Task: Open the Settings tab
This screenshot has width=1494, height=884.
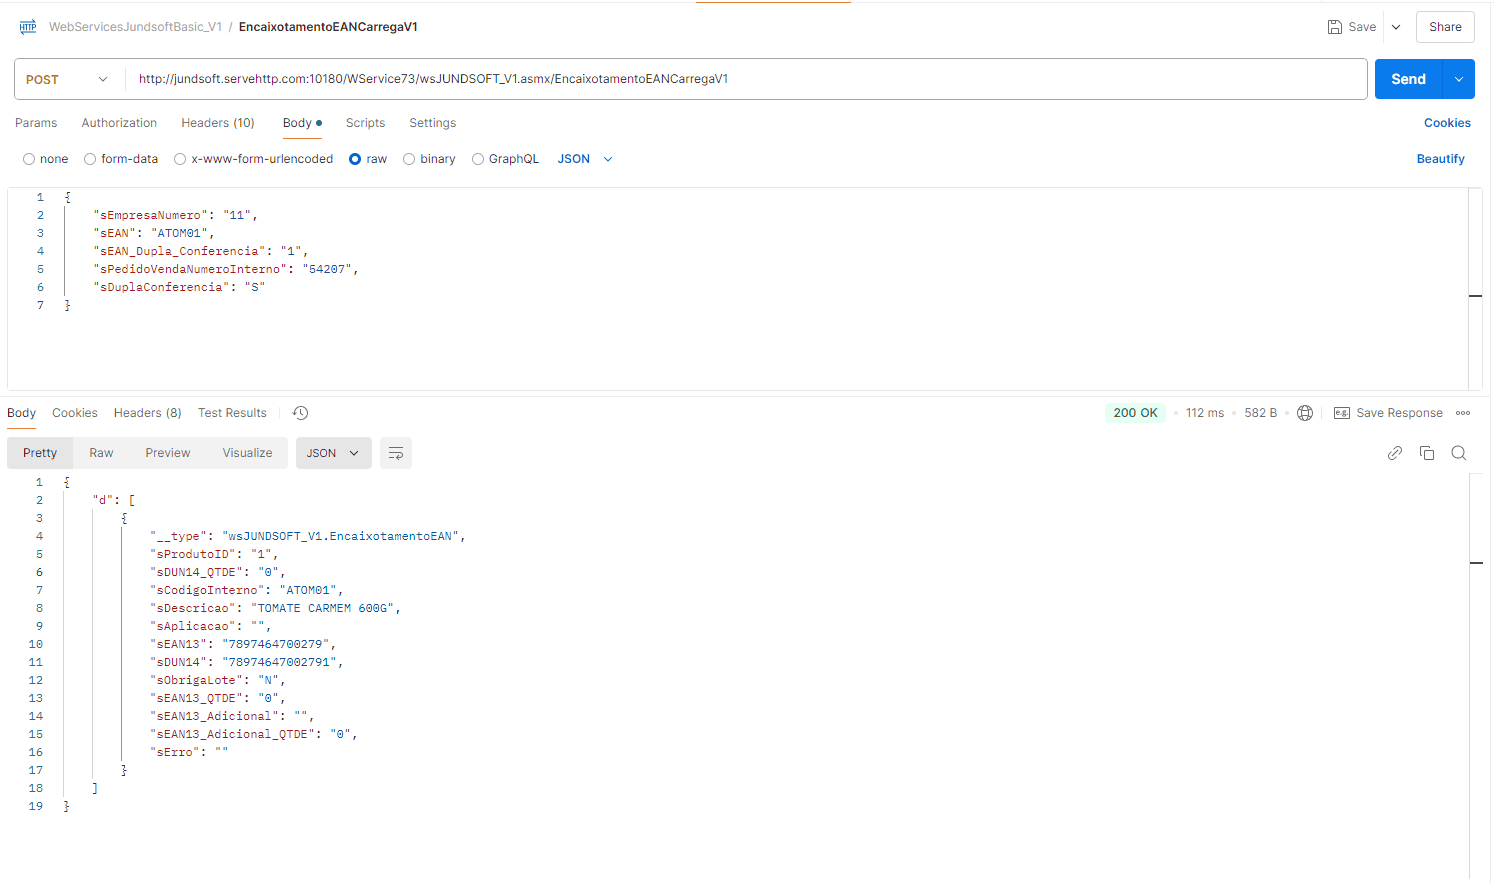Action: pos(432,123)
